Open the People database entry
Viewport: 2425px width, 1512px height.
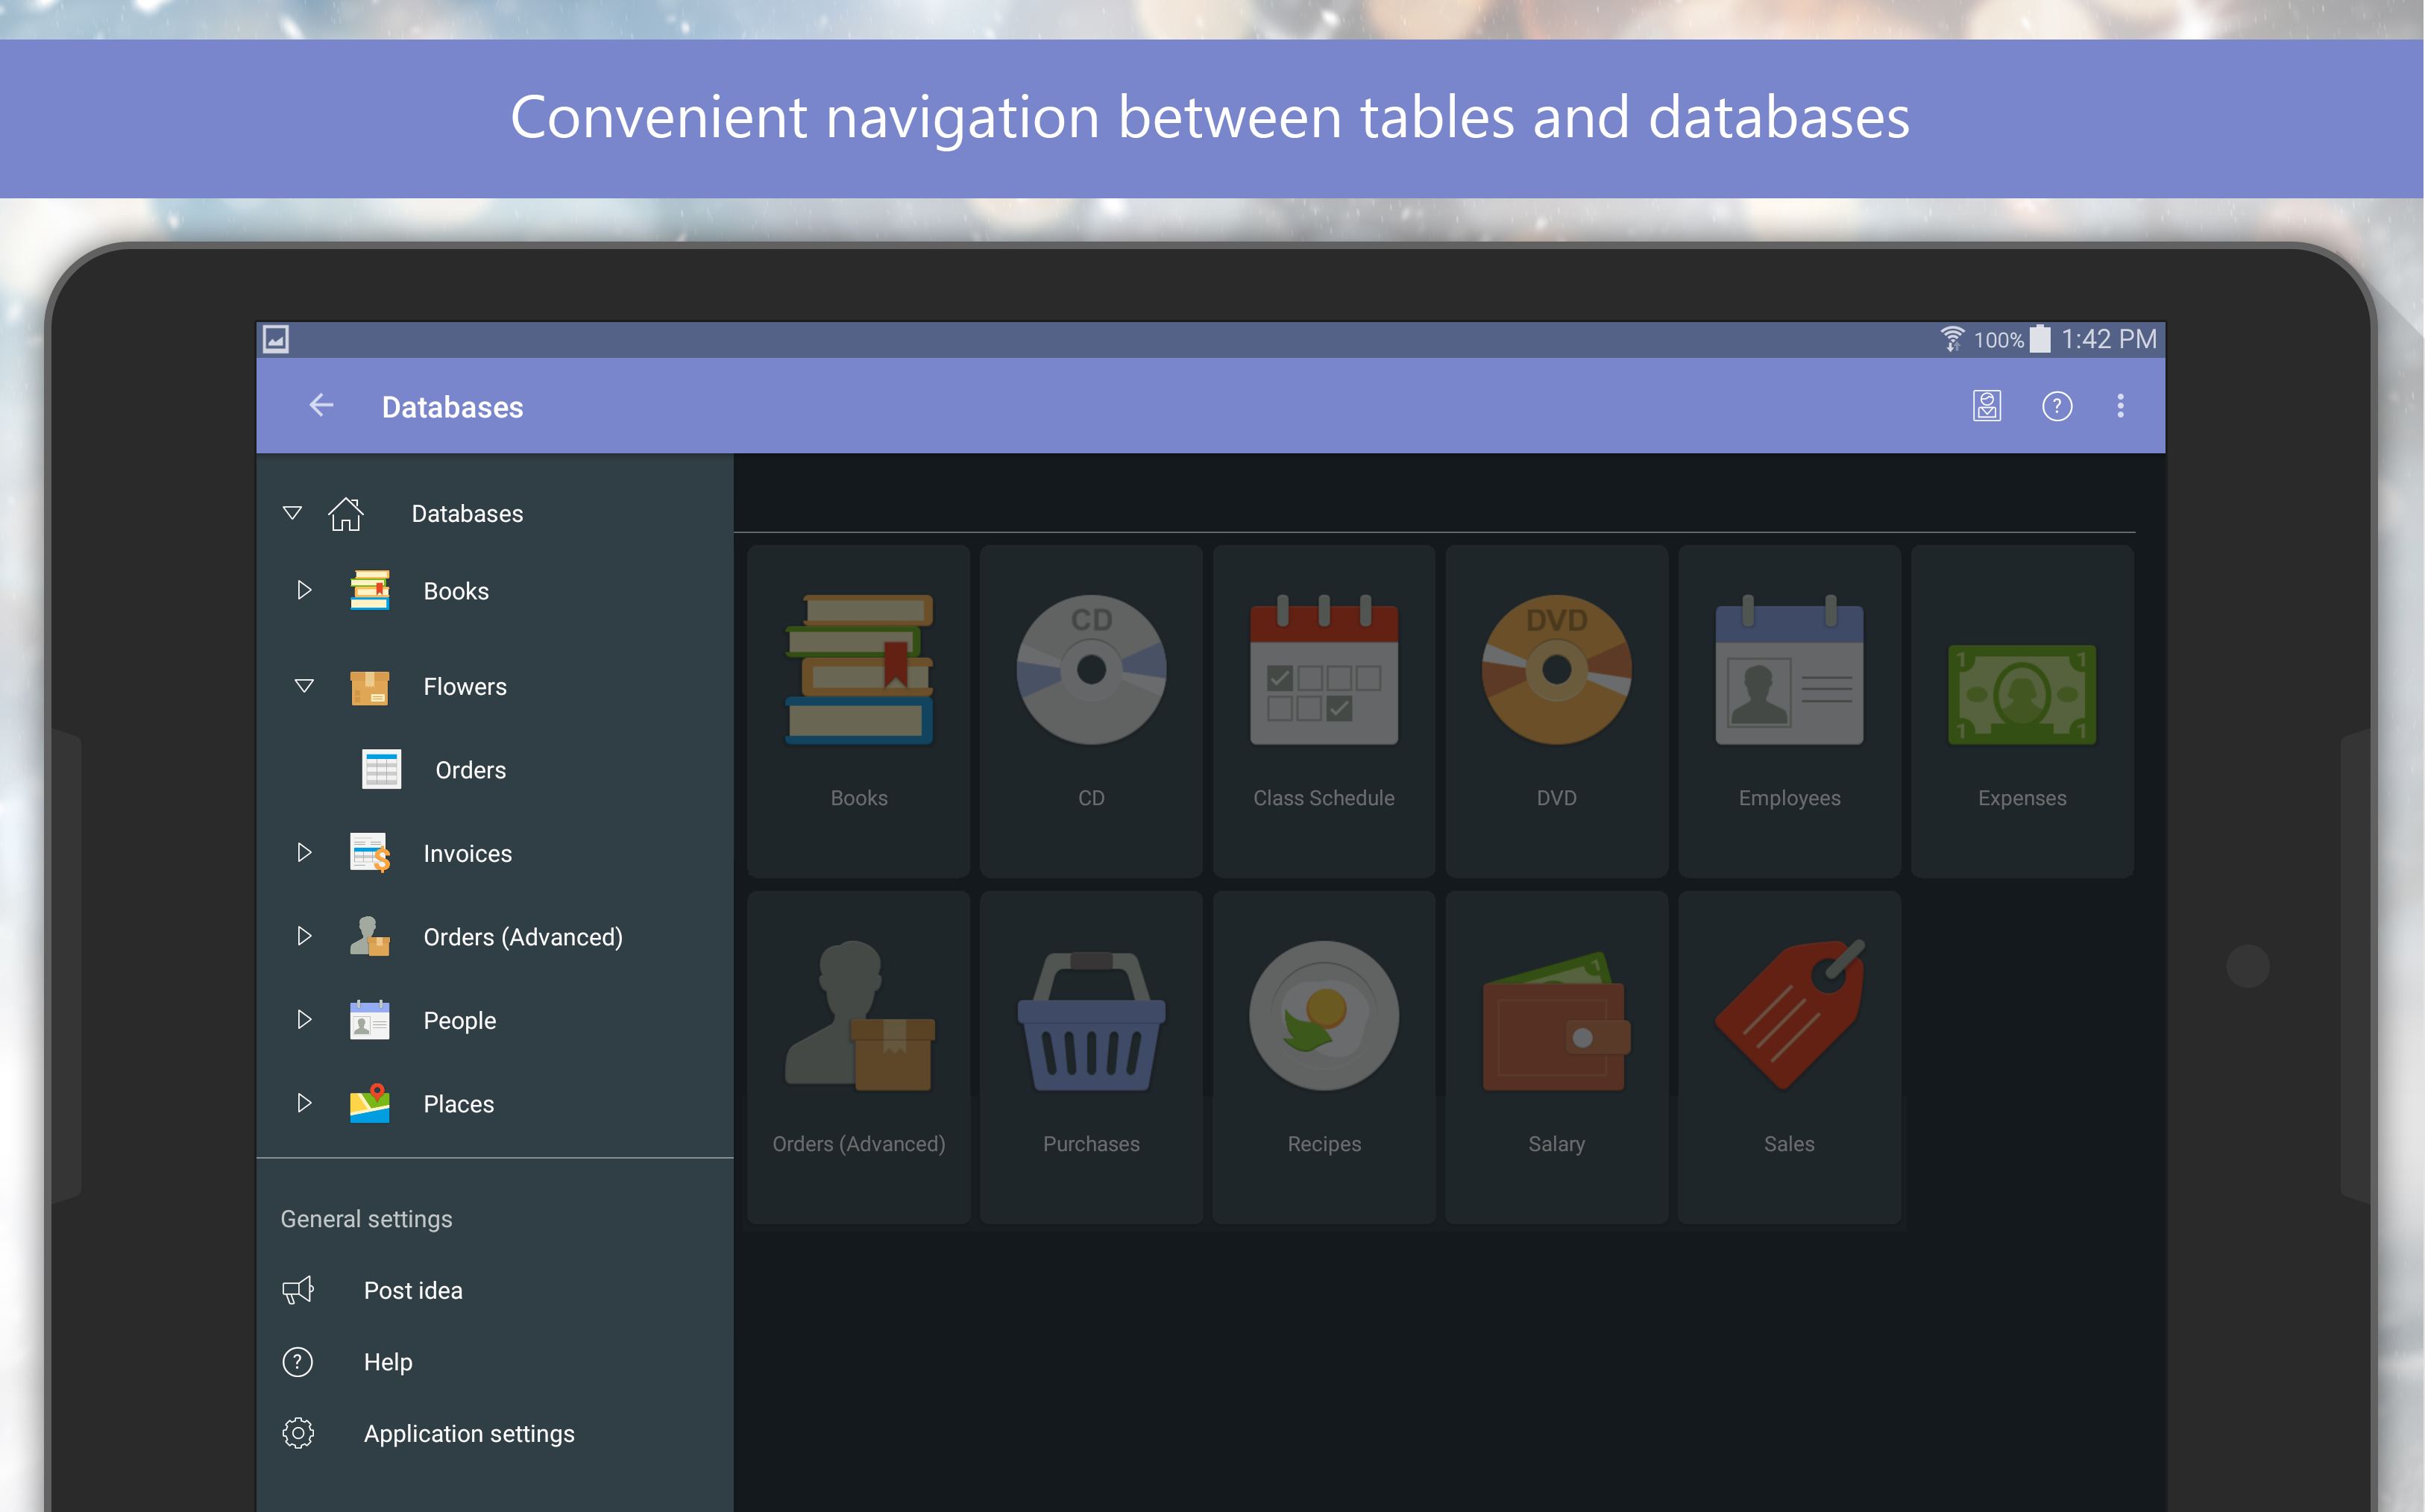(x=459, y=1020)
